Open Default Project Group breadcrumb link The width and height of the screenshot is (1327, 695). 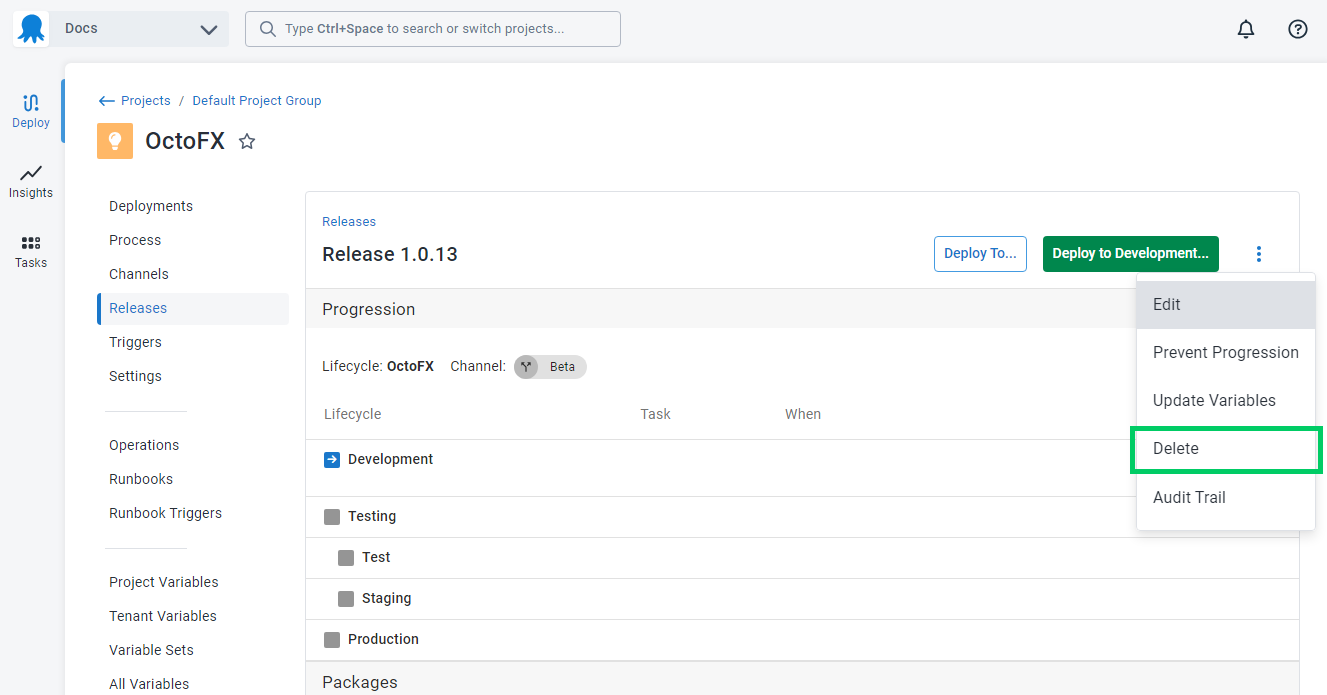click(x=257, y=100)
